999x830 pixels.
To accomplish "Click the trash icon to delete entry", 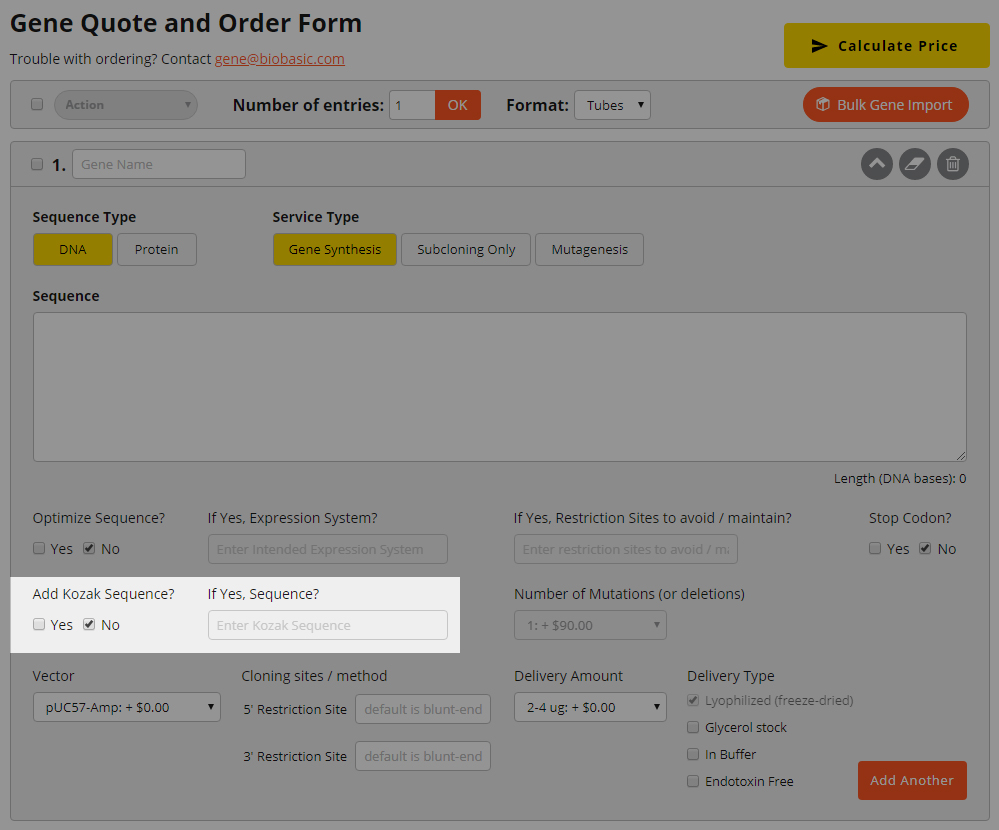I will [953, 164].
